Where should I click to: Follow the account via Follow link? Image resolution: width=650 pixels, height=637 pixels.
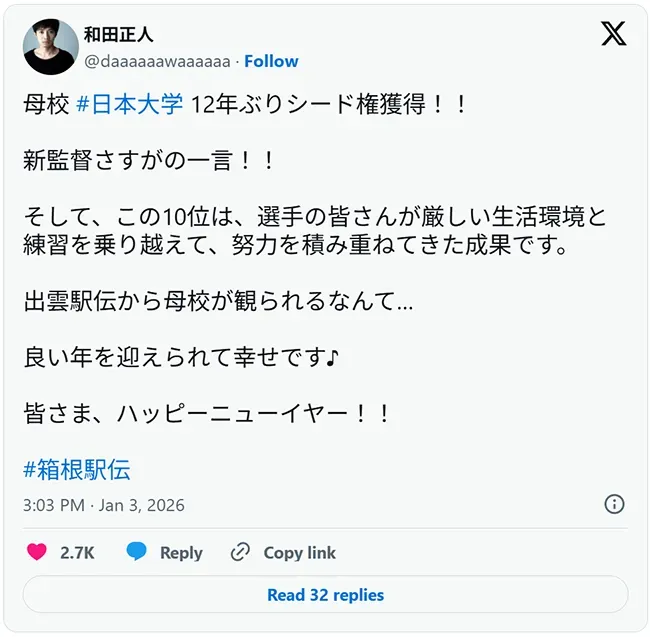click(271, 61)
